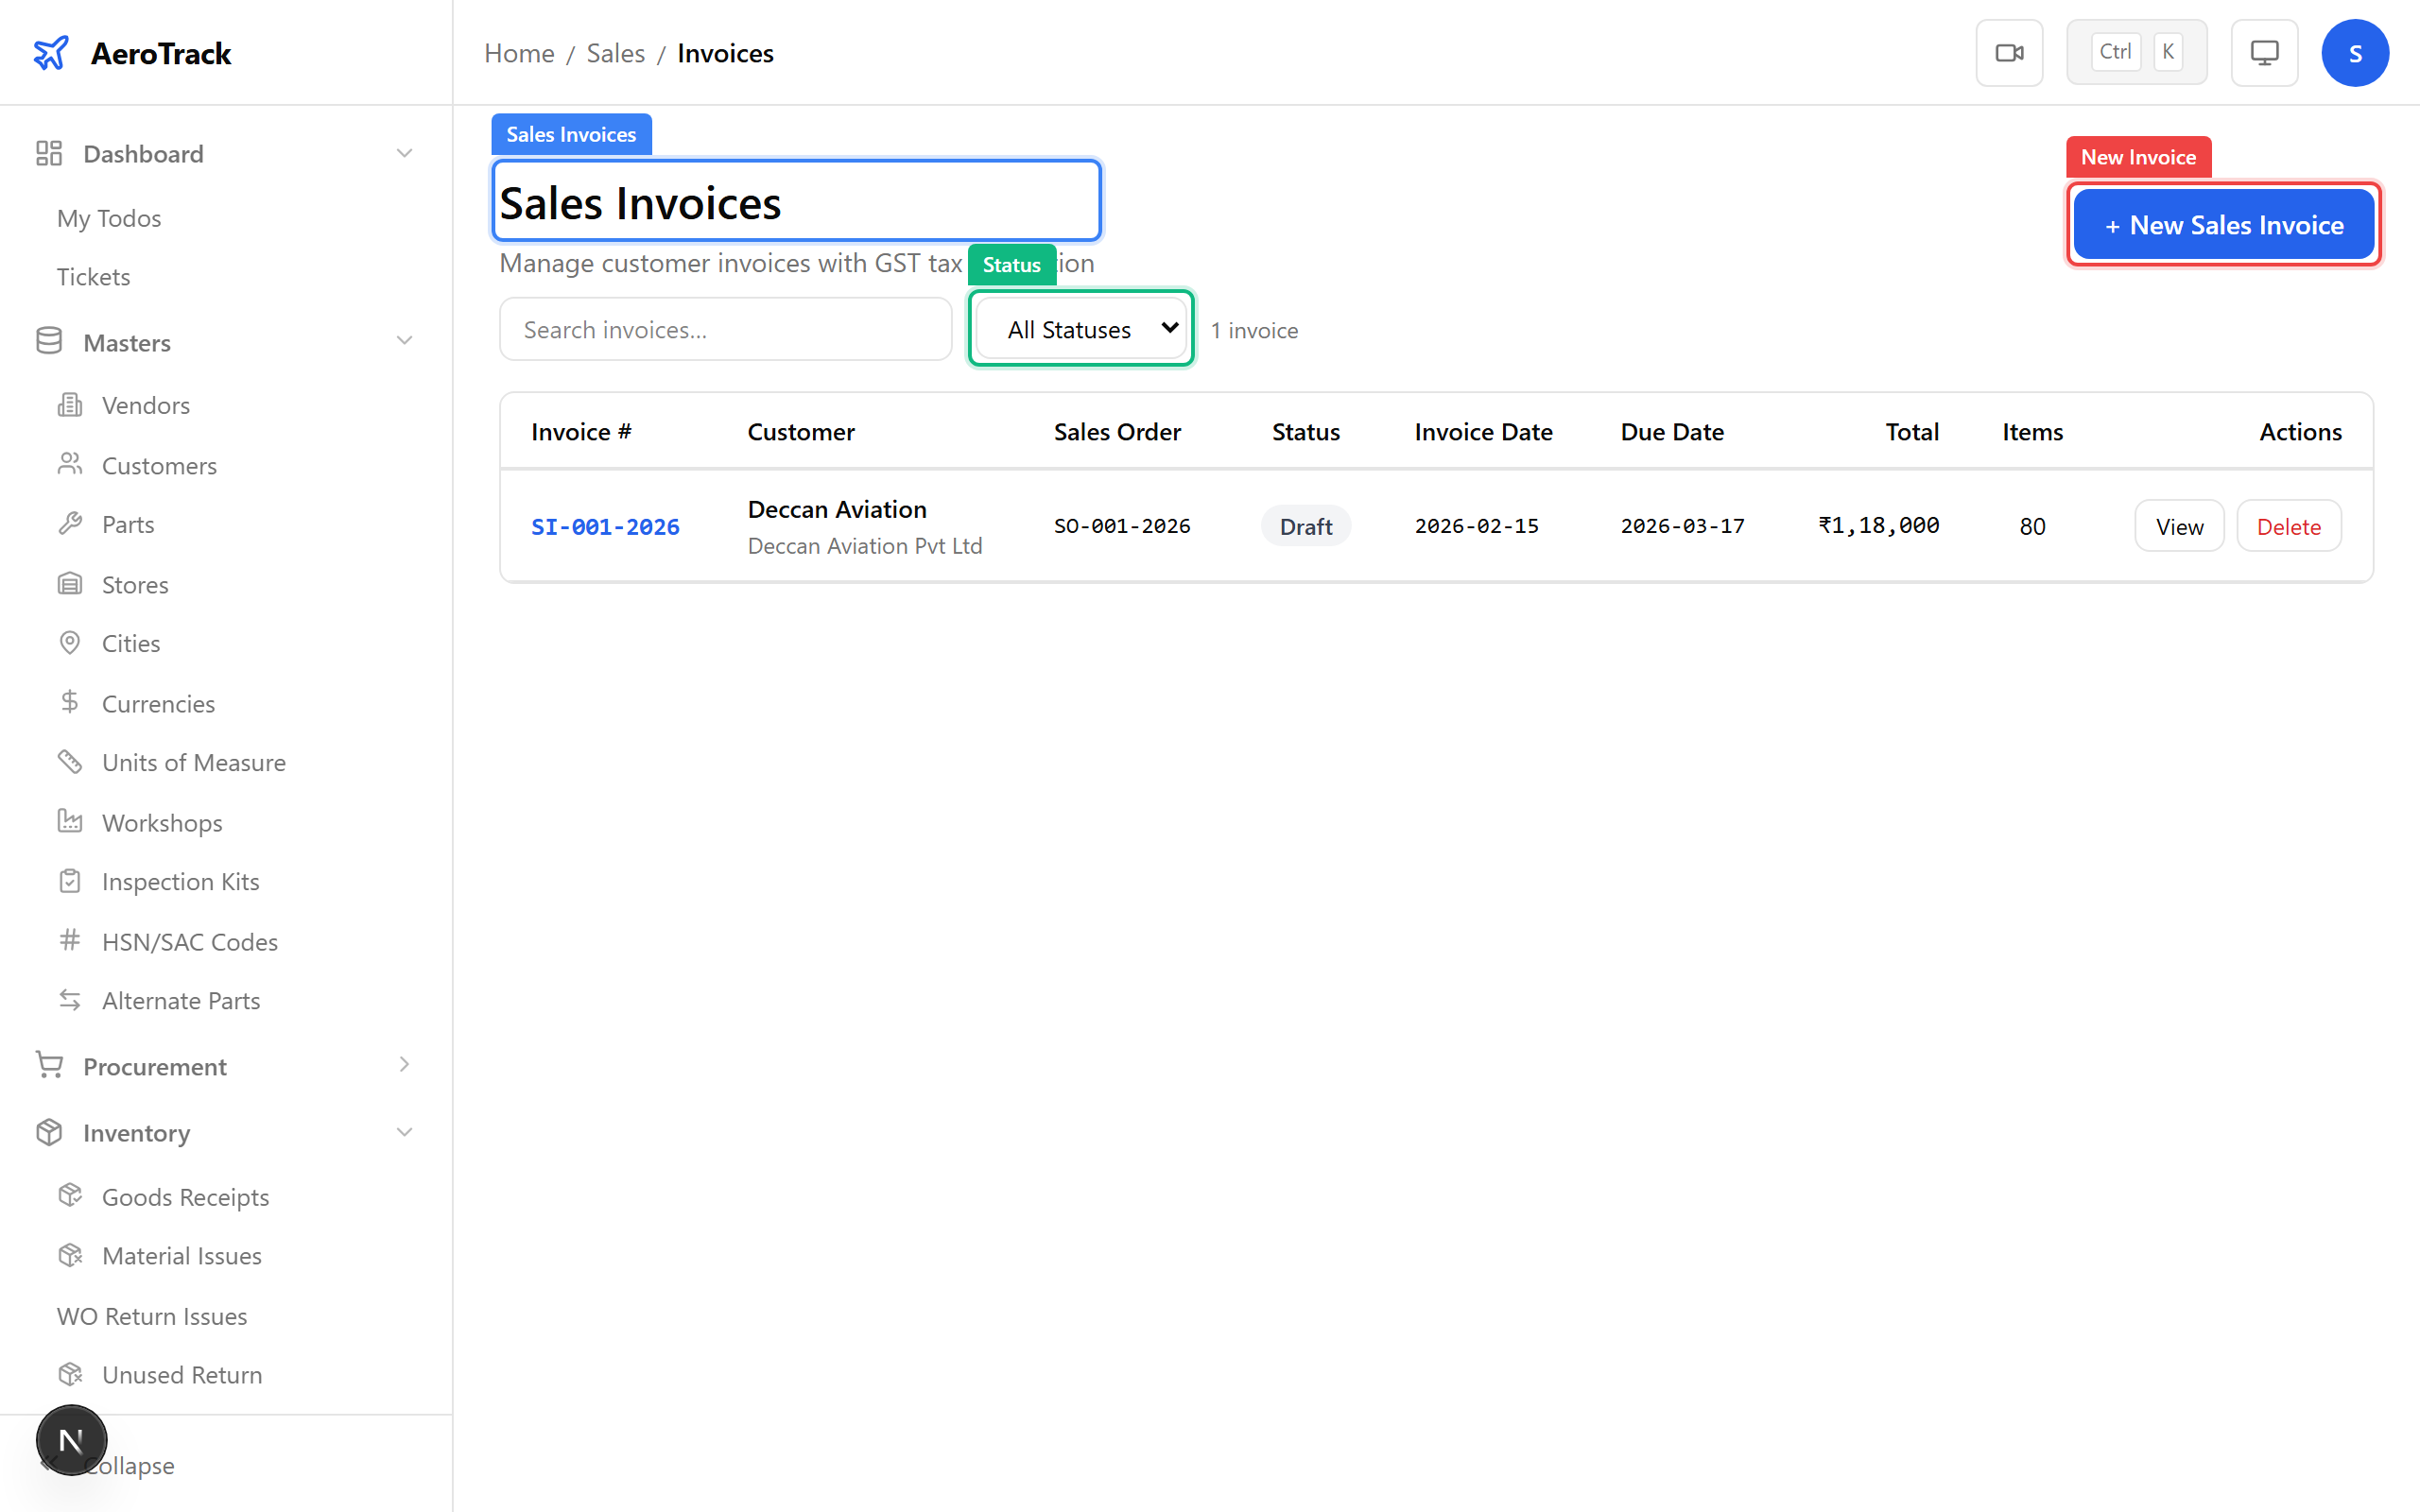The image size is (2420, 1512).
Task: Click the New Sales Invoice button
Action: tap(2223, 224)
